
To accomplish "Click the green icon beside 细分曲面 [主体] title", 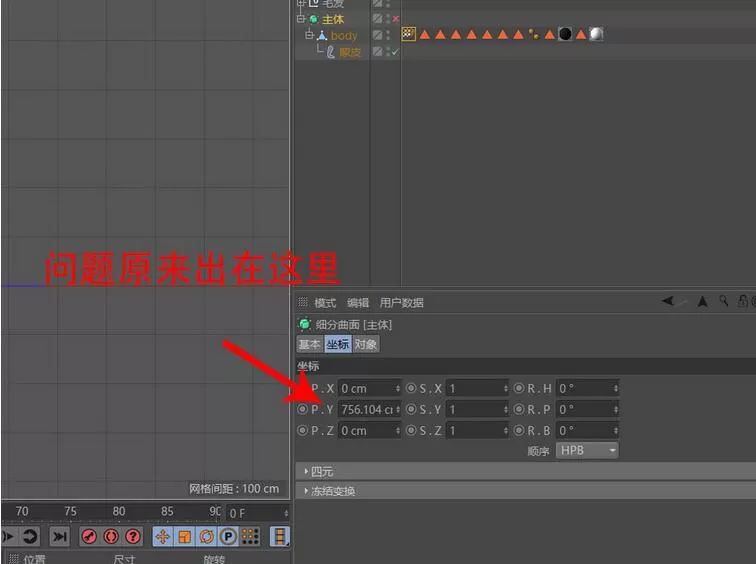I will (305, 324).
